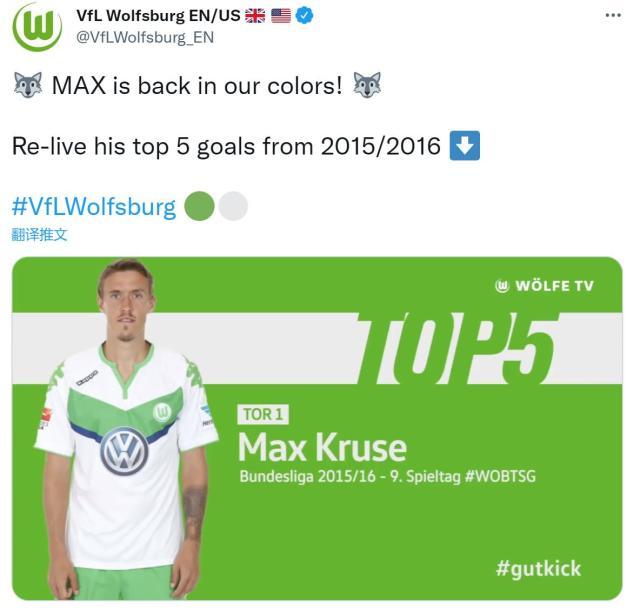The width and height of the screenshot is (640, 611).
Task: Click the Wölfe TV logo in the video
Action: point(544,286)
